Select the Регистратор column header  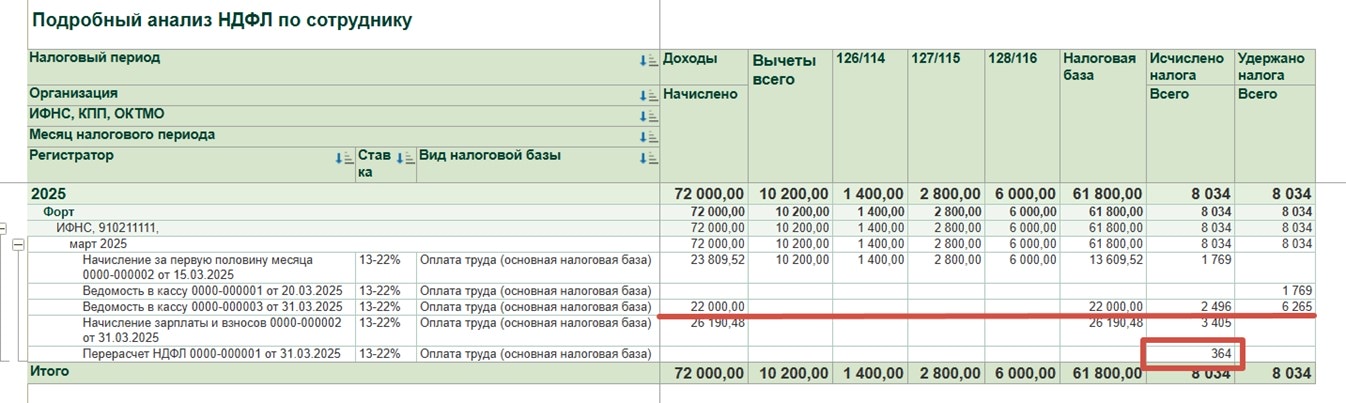click(x=191, y=164)
